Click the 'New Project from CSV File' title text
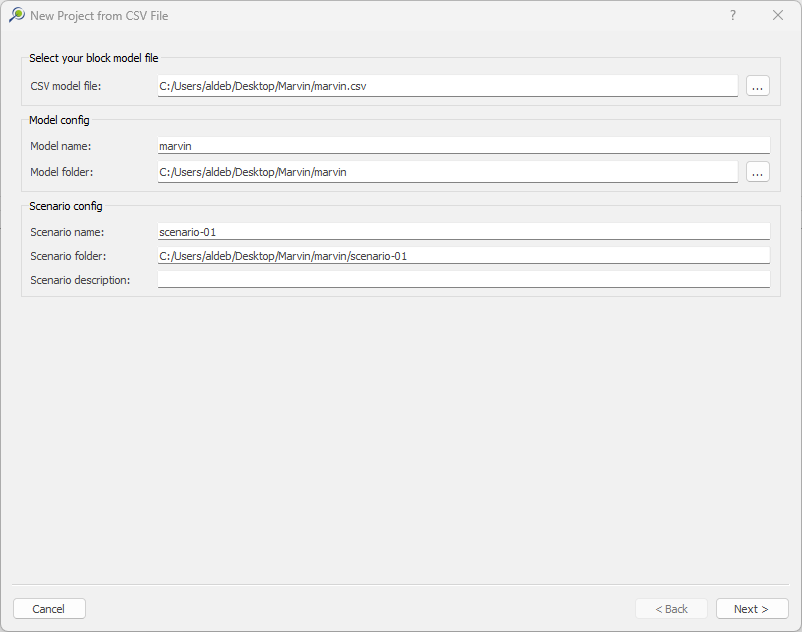The image size is (802, 632). point(99,16)
